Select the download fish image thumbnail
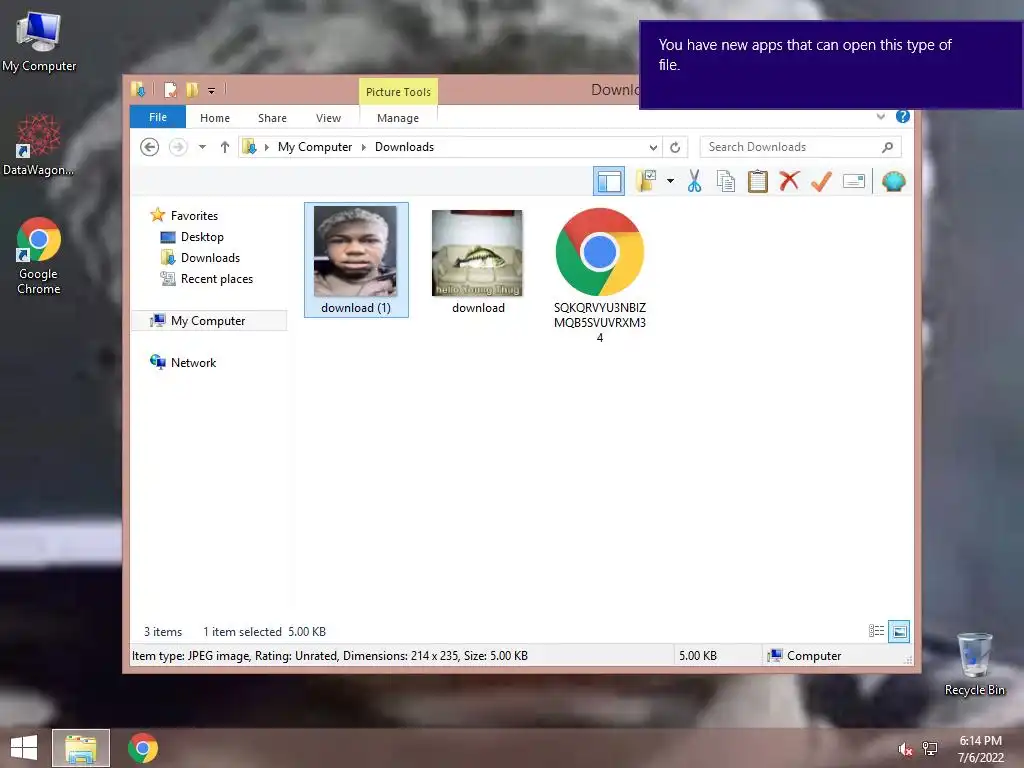This screenshot has height=768, width=1024. 478,261
